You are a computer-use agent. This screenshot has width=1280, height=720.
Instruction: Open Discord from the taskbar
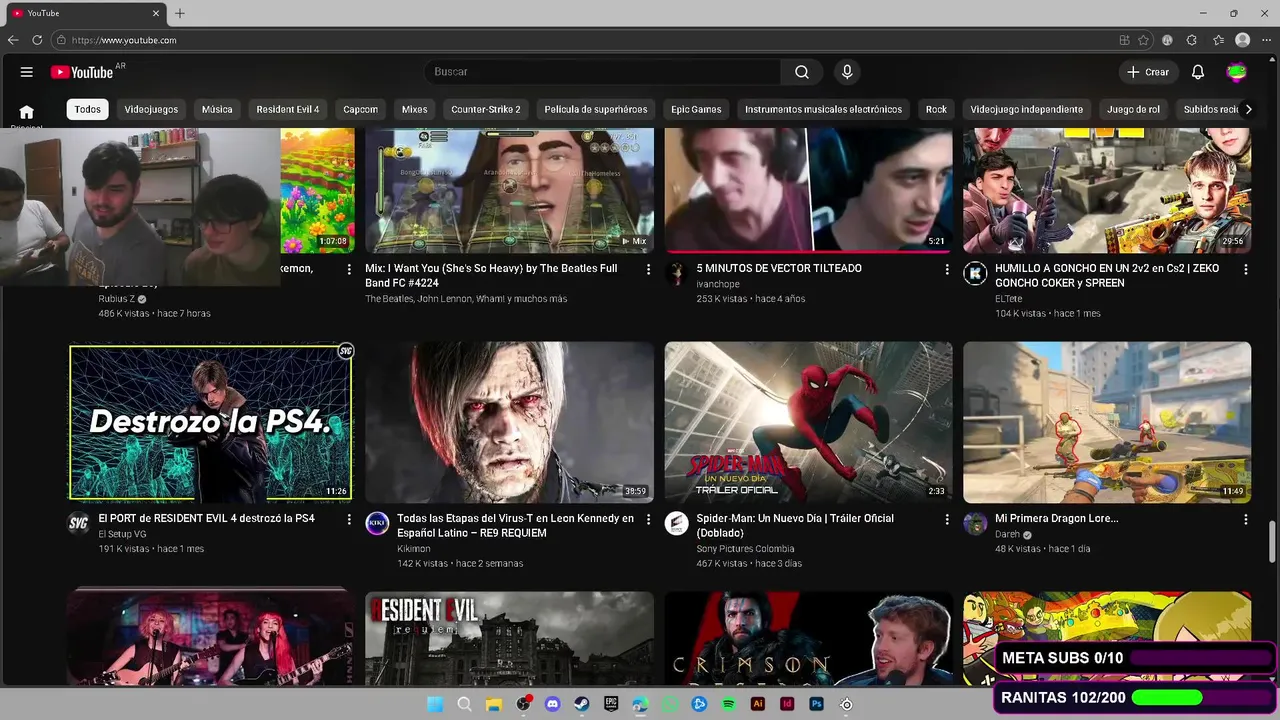point(553,704)
